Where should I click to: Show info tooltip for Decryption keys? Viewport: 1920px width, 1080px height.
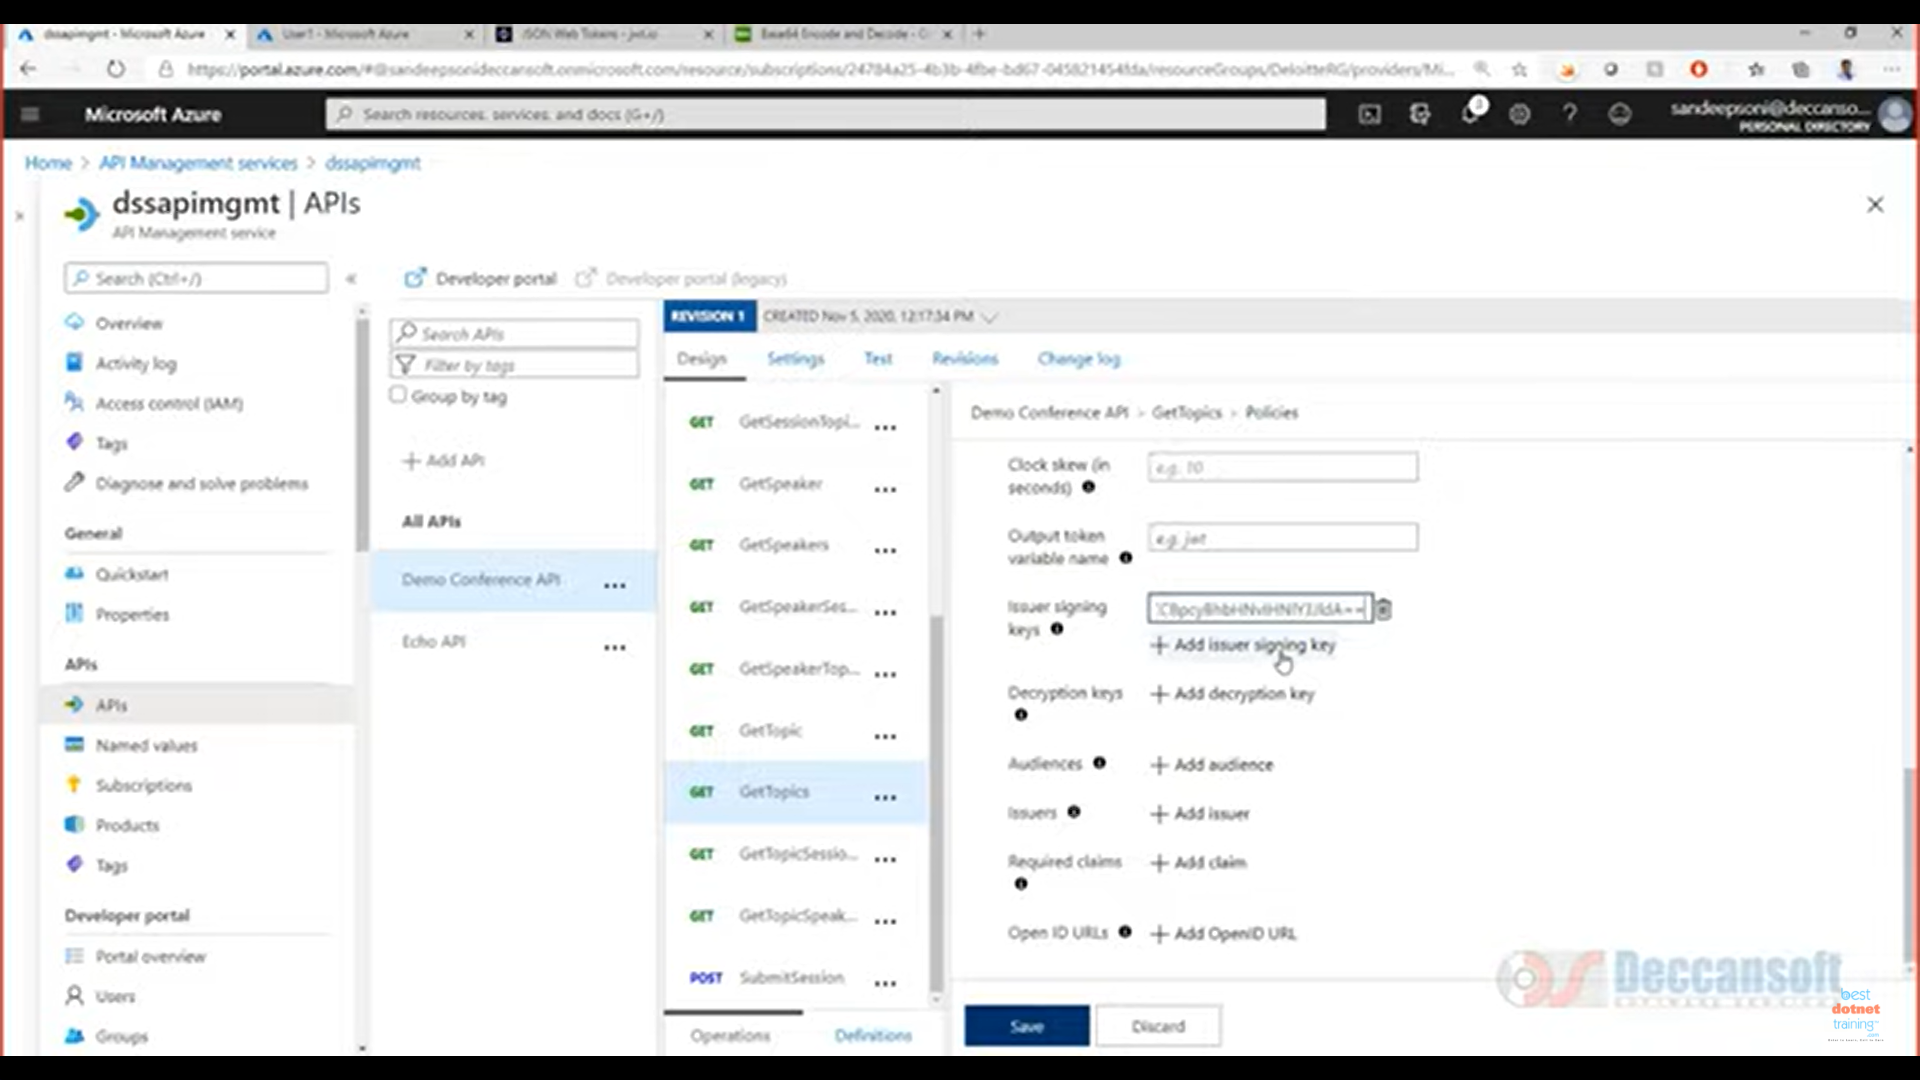coord(1021,715)
